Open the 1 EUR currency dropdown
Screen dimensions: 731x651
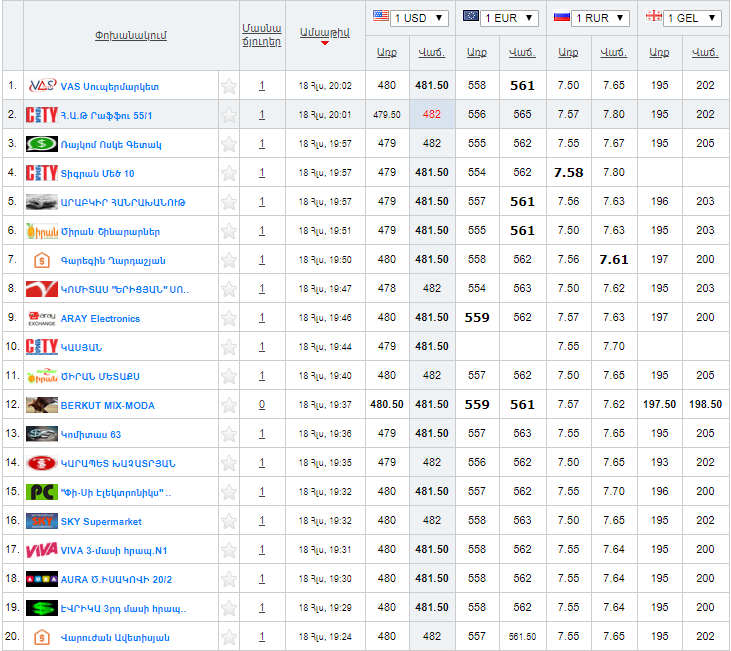click(x=509, y=18)
